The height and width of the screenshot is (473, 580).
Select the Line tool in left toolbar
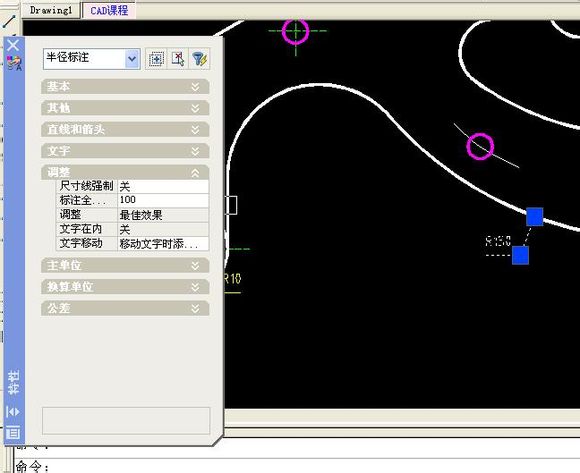9,21
